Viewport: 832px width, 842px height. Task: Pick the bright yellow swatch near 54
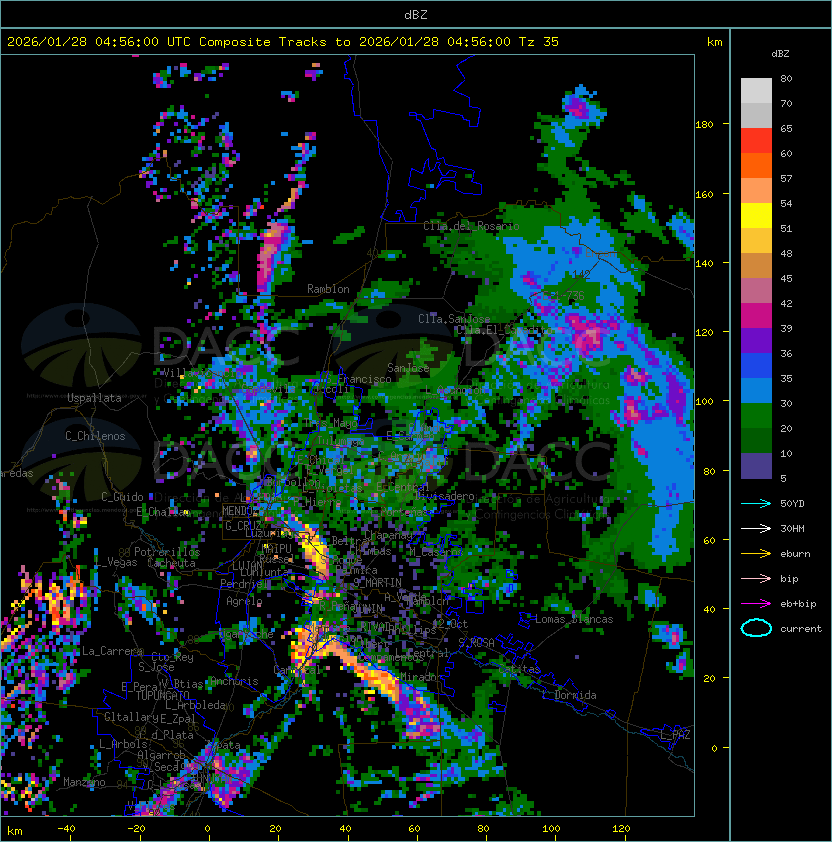756,215
